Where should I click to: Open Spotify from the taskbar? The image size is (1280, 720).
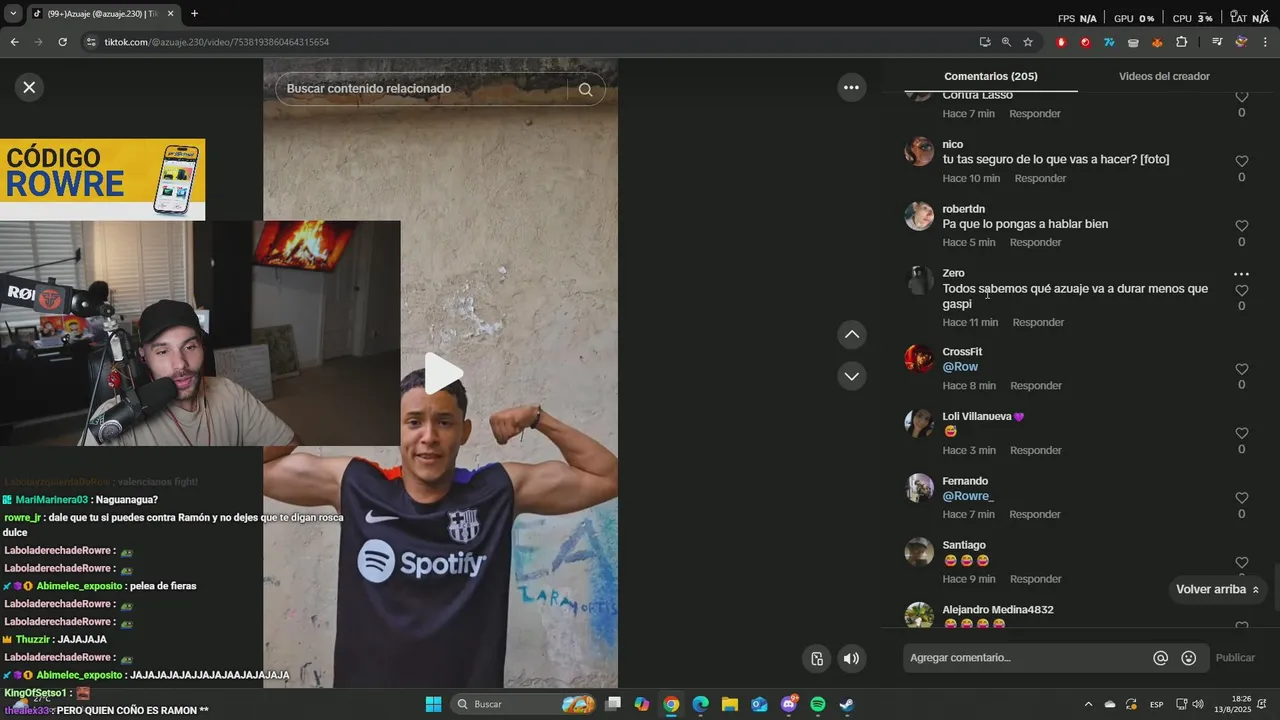pos(817,704)
